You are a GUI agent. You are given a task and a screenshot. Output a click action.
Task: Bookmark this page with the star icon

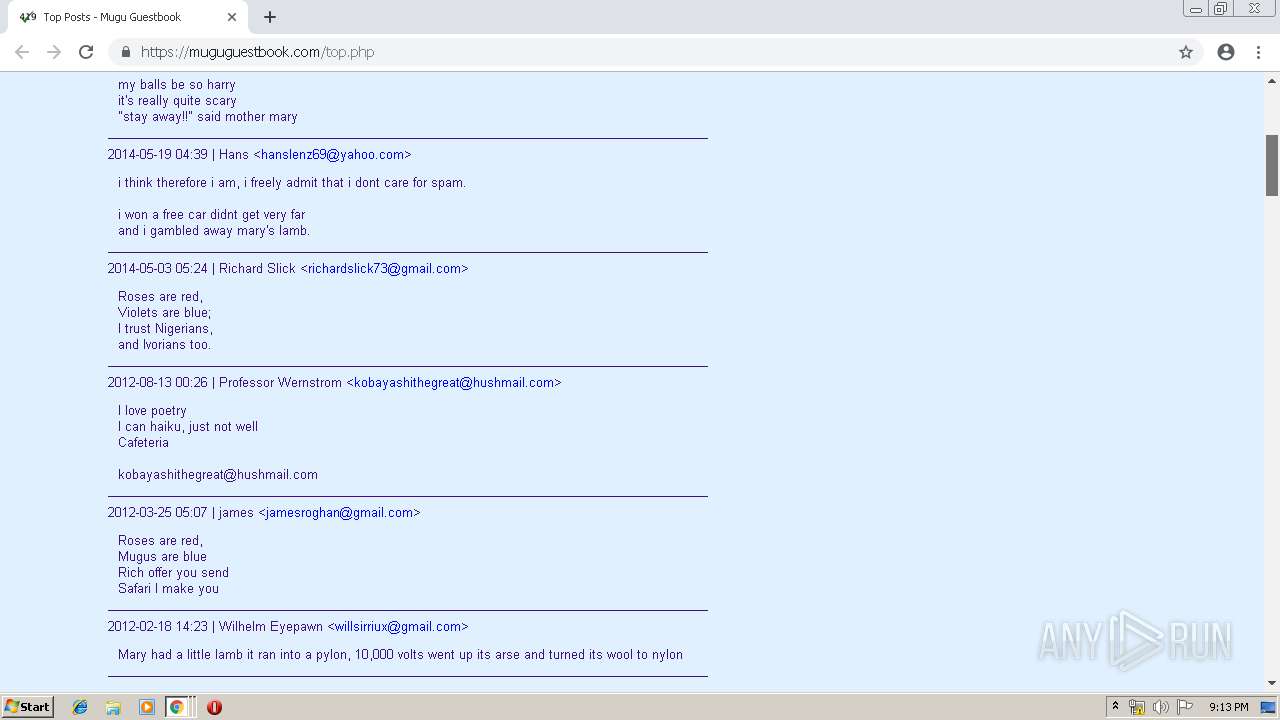[x=1186, y=52]
